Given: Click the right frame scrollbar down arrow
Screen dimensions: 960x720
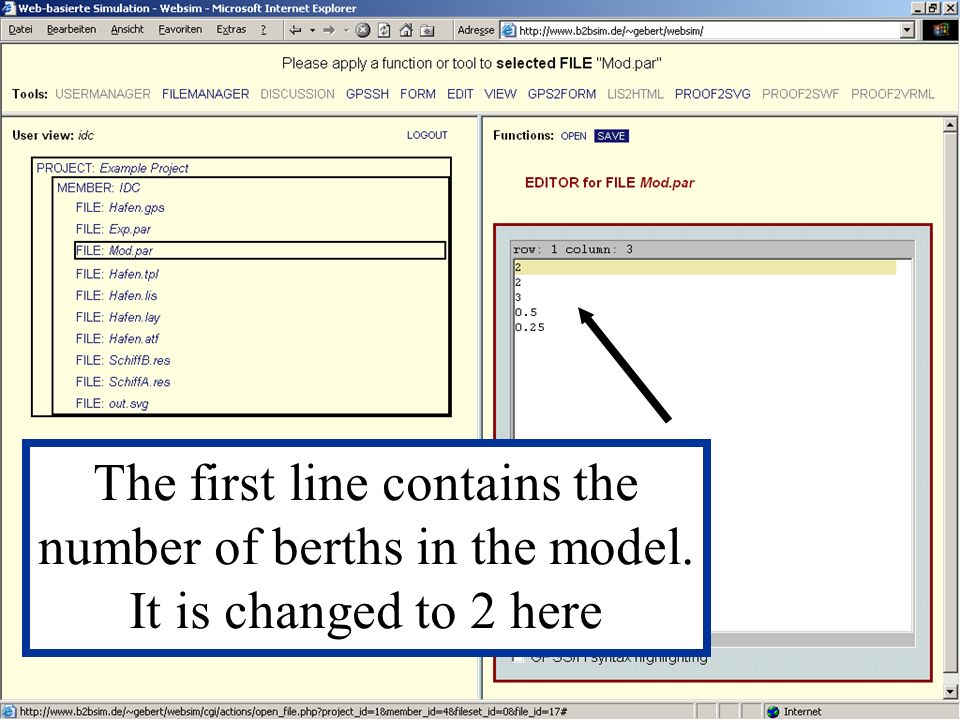Looking at the screenshot, I should (x=950, y=692).
